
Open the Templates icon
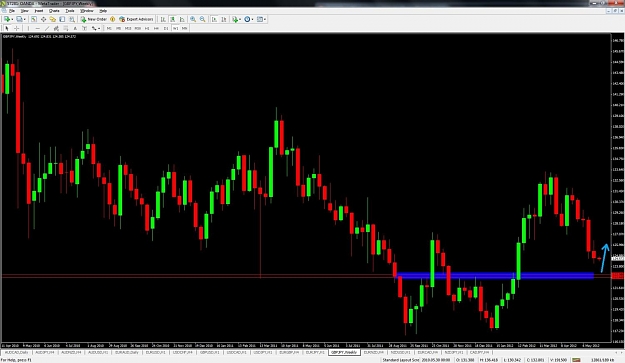coord(260,19)
